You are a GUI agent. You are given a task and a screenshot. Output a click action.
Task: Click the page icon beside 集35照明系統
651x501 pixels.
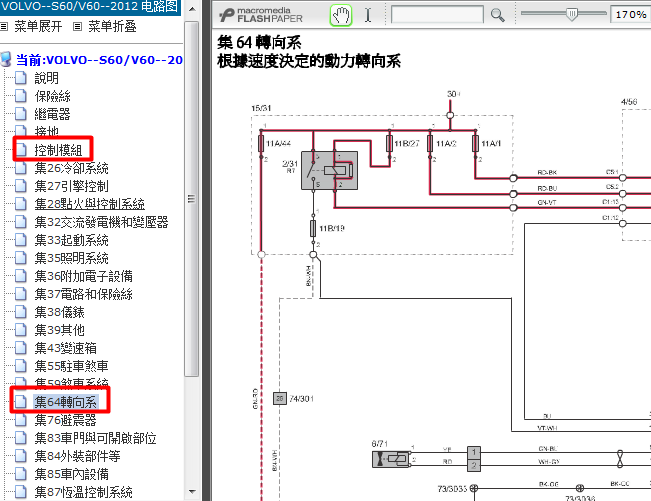tap(21, 258)
